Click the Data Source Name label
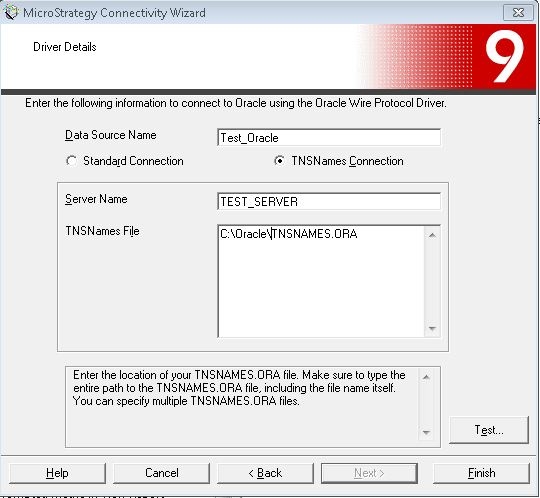Viewport: 540px width, 498px height. (x=111, y=135)
